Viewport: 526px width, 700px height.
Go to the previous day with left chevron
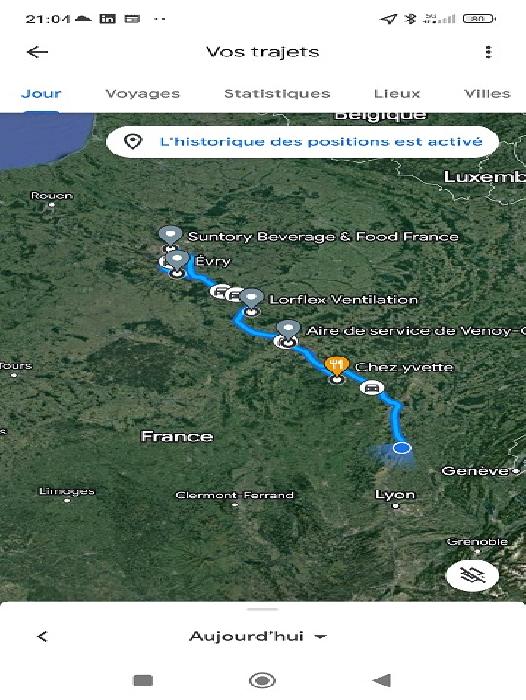[x=42, y=636]
